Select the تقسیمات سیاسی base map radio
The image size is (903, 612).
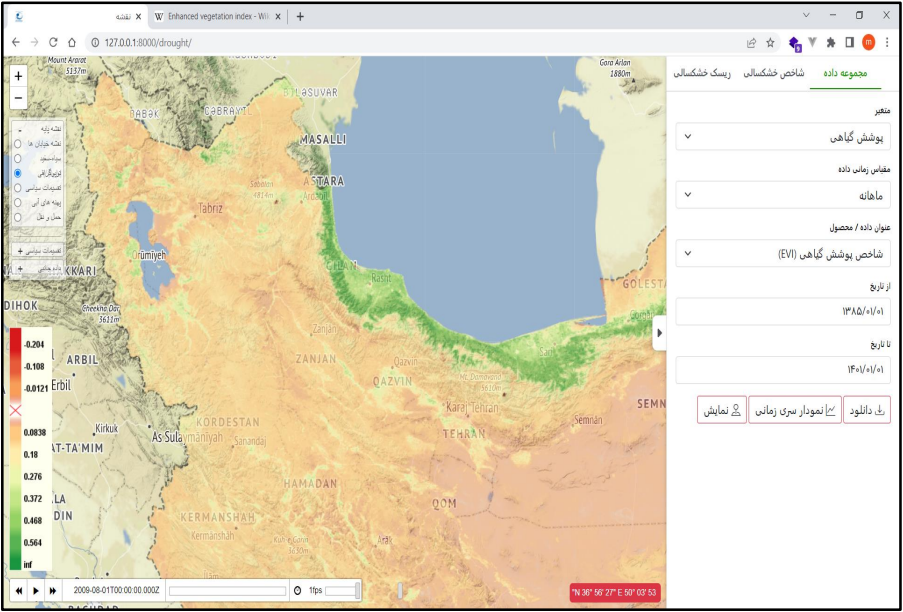click(x=18, y=188)
